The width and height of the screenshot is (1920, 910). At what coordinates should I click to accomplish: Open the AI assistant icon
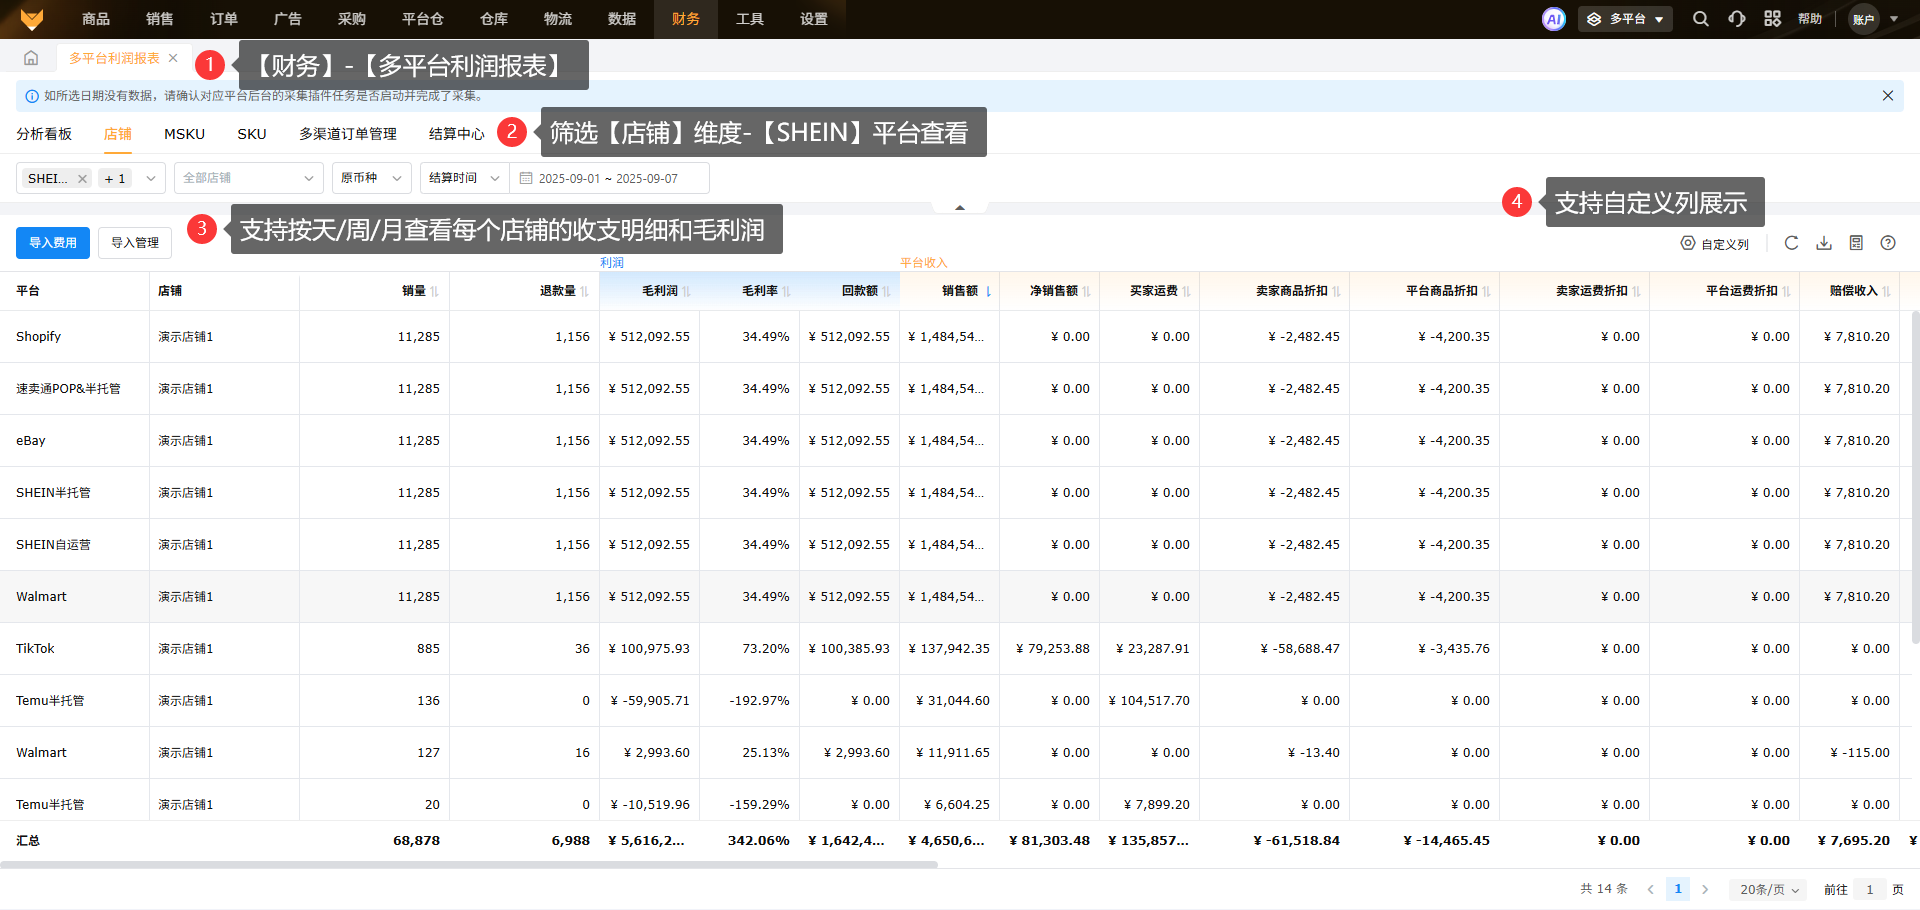point(1553,19)
